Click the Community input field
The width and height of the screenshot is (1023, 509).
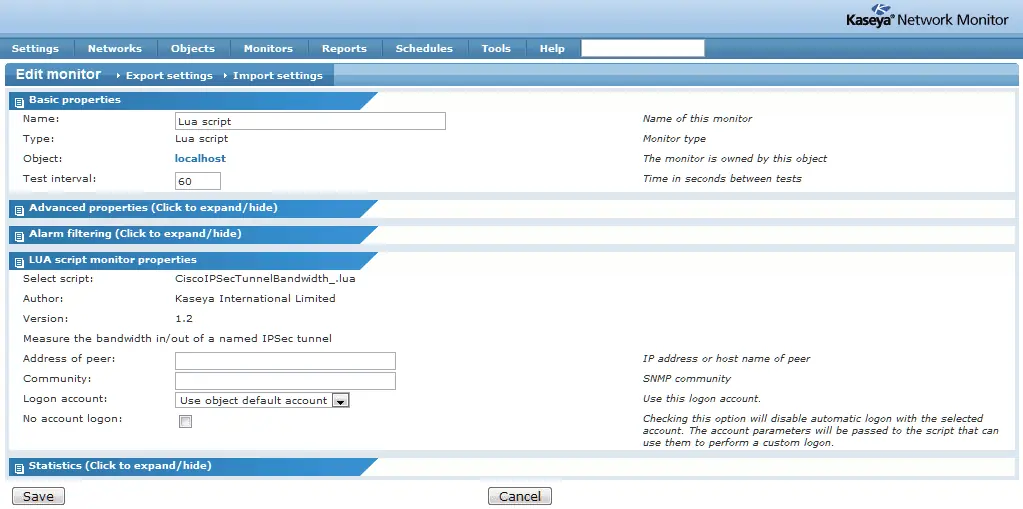pyautogui.click(x=285, y=380)
